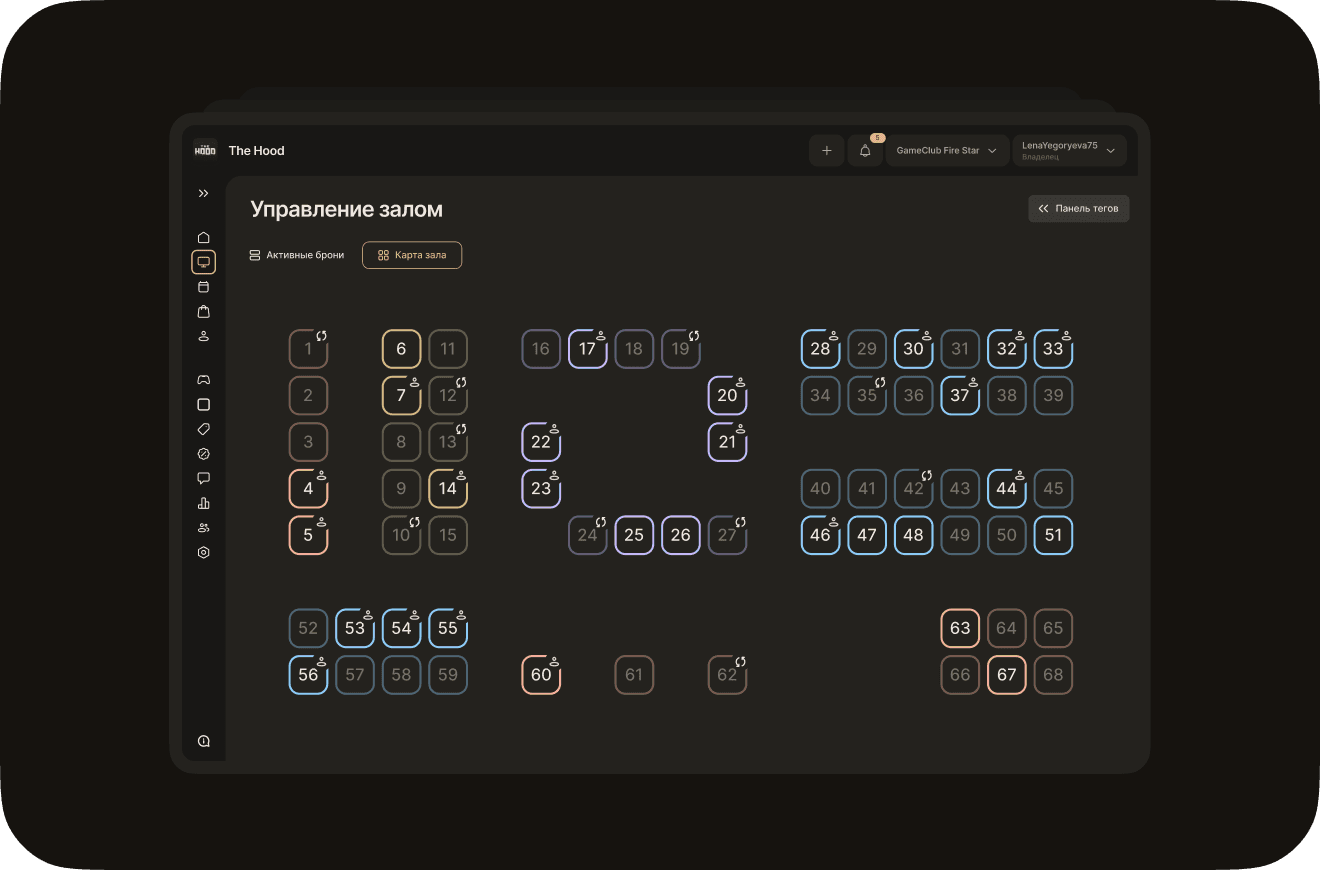Select seat 25 on the hall map

click(634, 535)
